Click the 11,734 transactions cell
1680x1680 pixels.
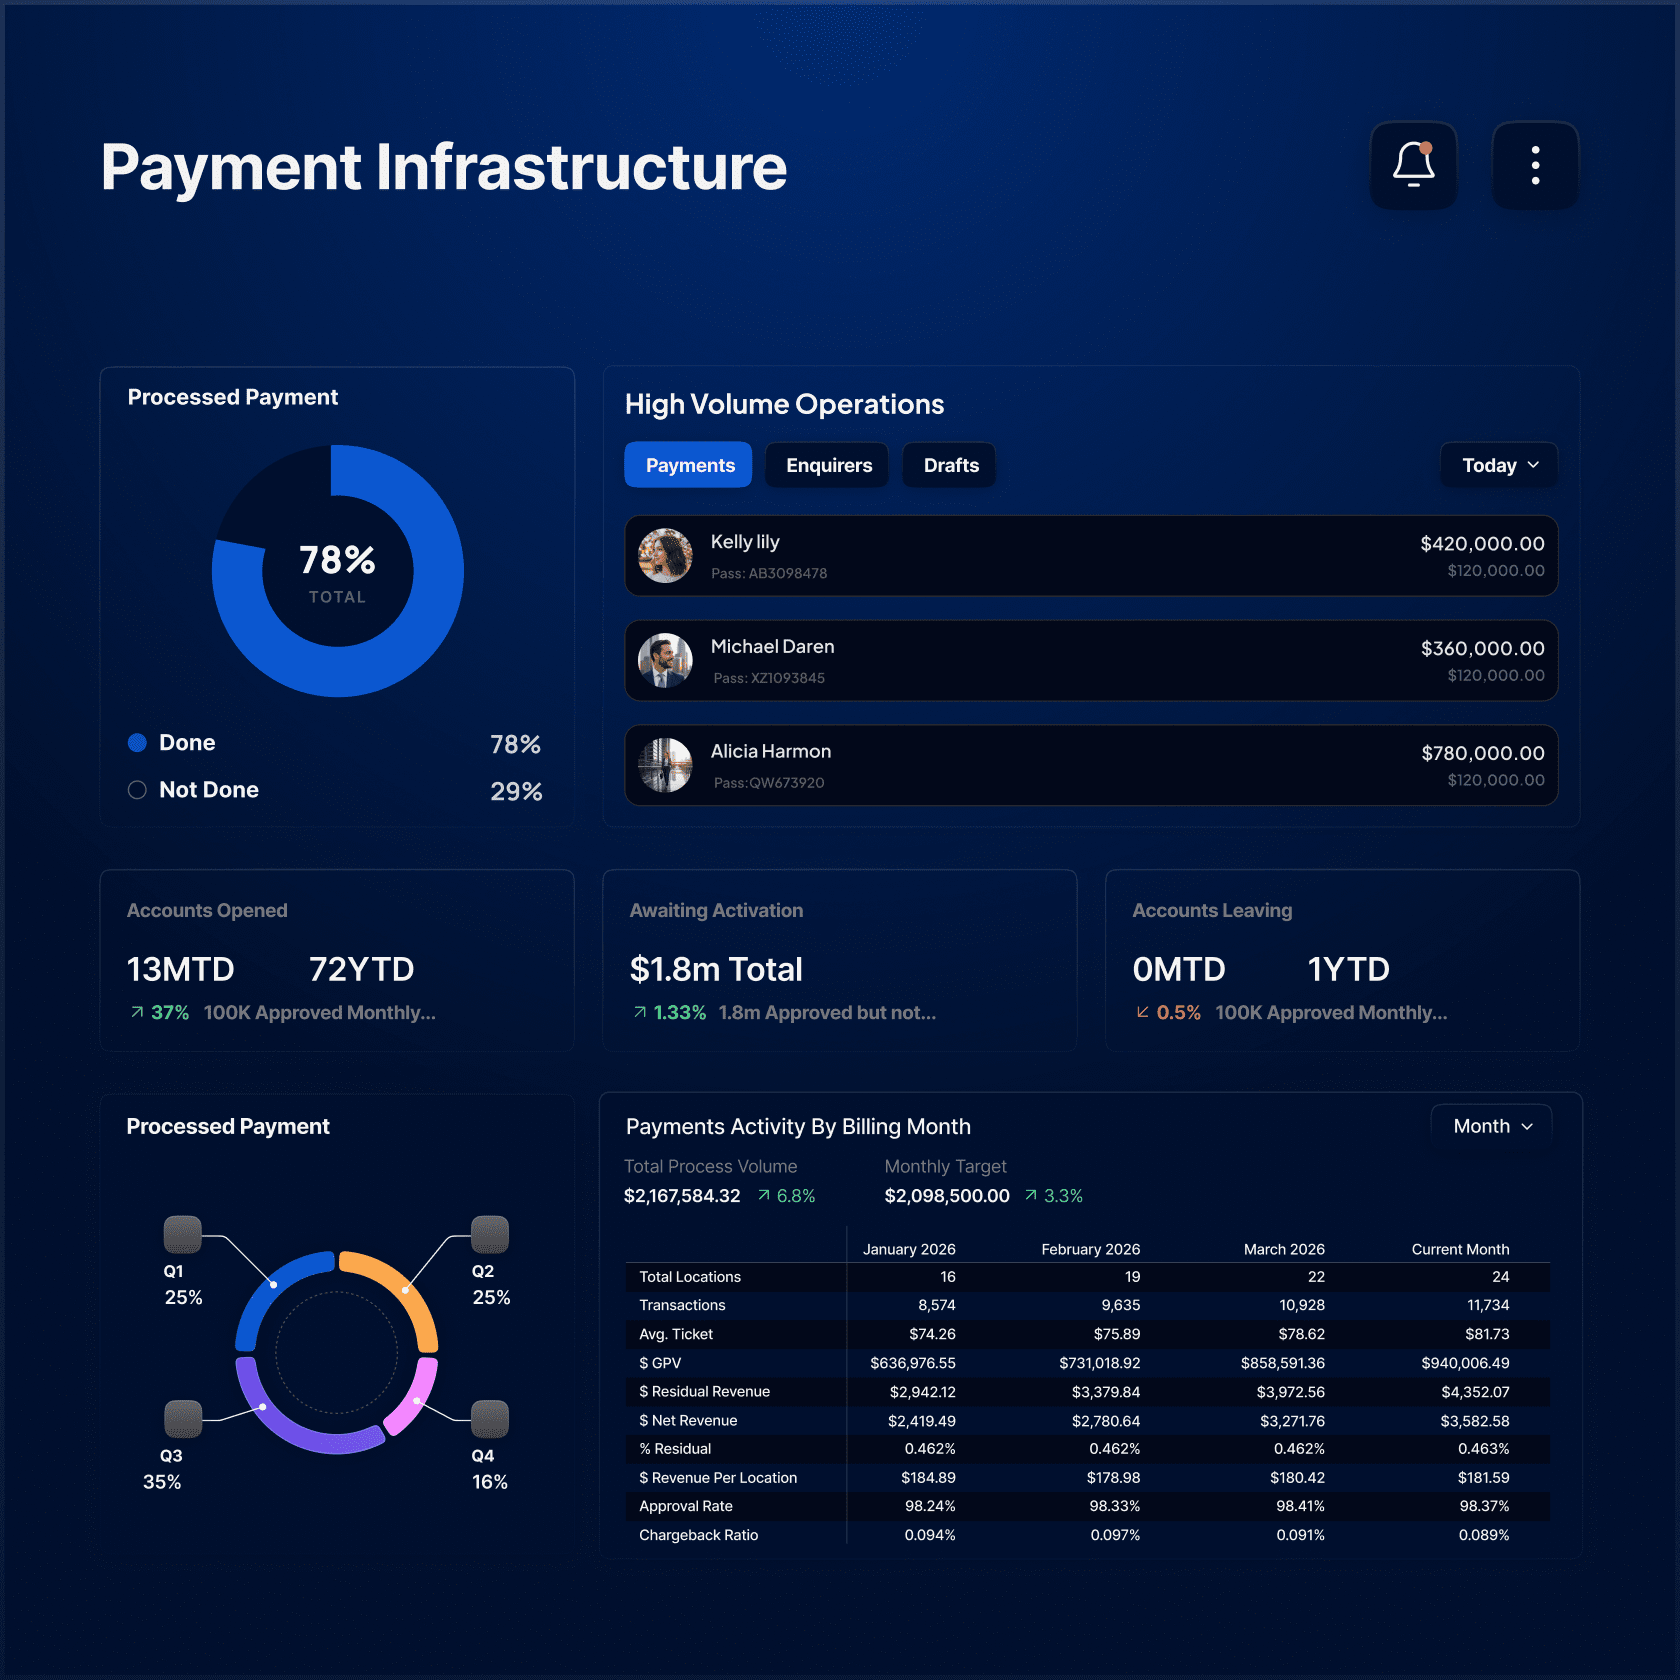1488,1305
